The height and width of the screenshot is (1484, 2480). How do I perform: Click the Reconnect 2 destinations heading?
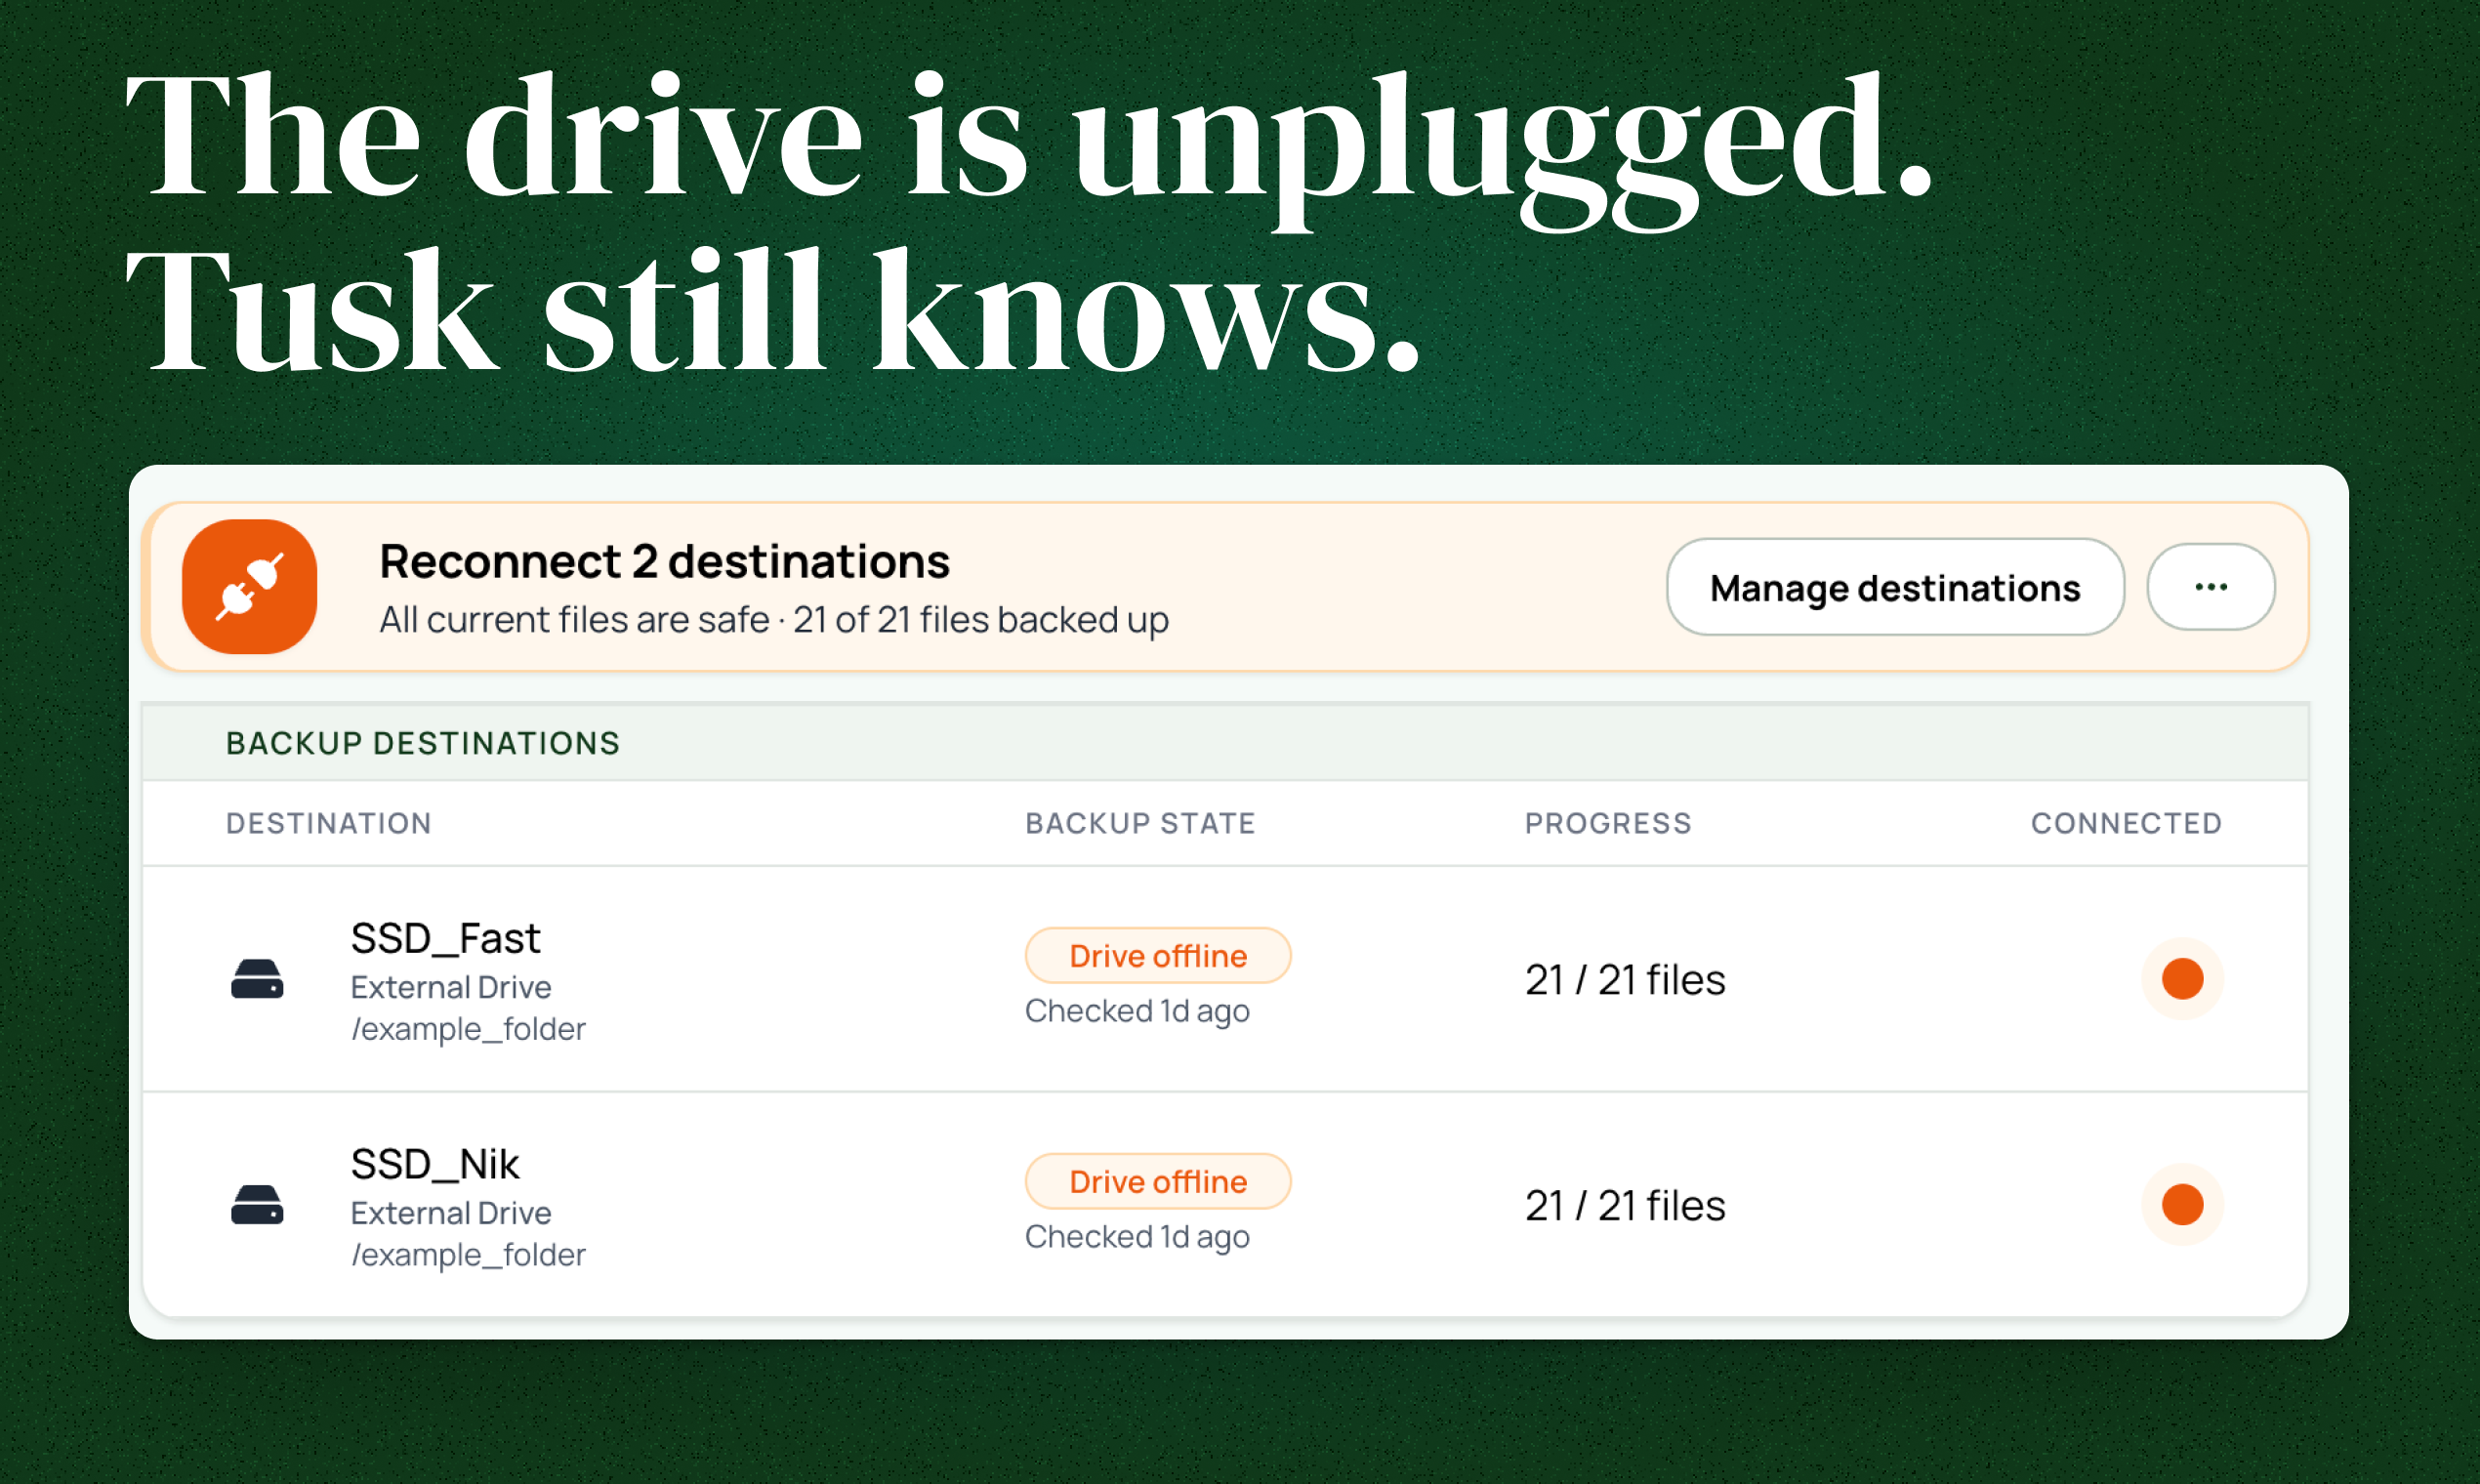pos(665,561)
